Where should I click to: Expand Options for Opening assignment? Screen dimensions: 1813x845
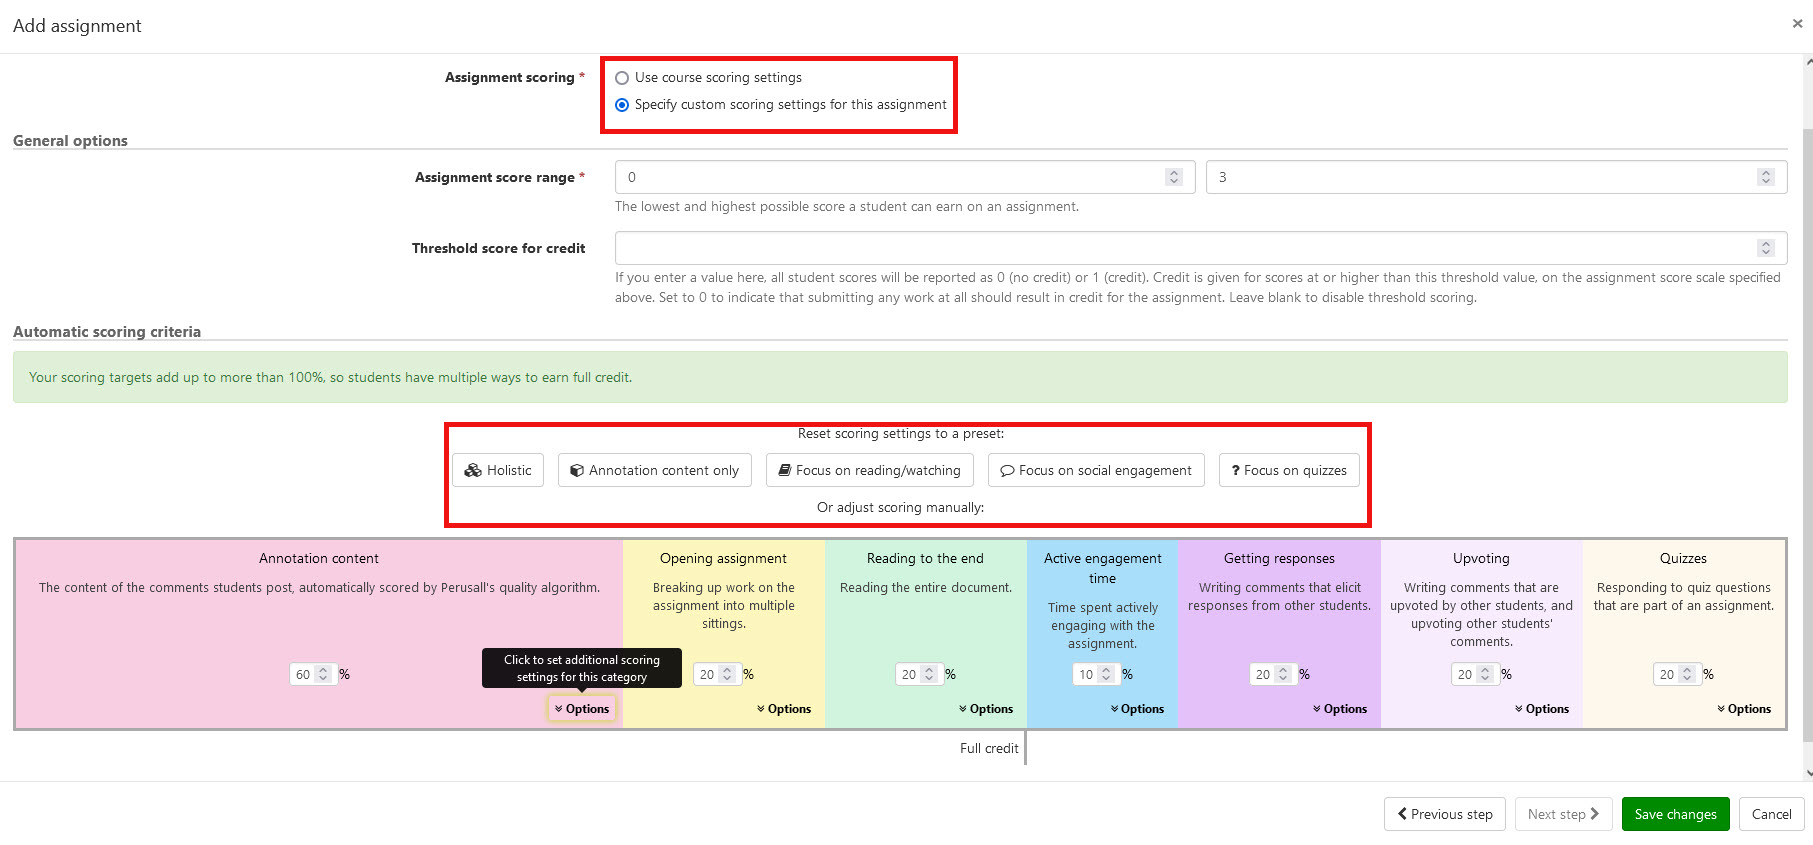(x=784, y=709)
